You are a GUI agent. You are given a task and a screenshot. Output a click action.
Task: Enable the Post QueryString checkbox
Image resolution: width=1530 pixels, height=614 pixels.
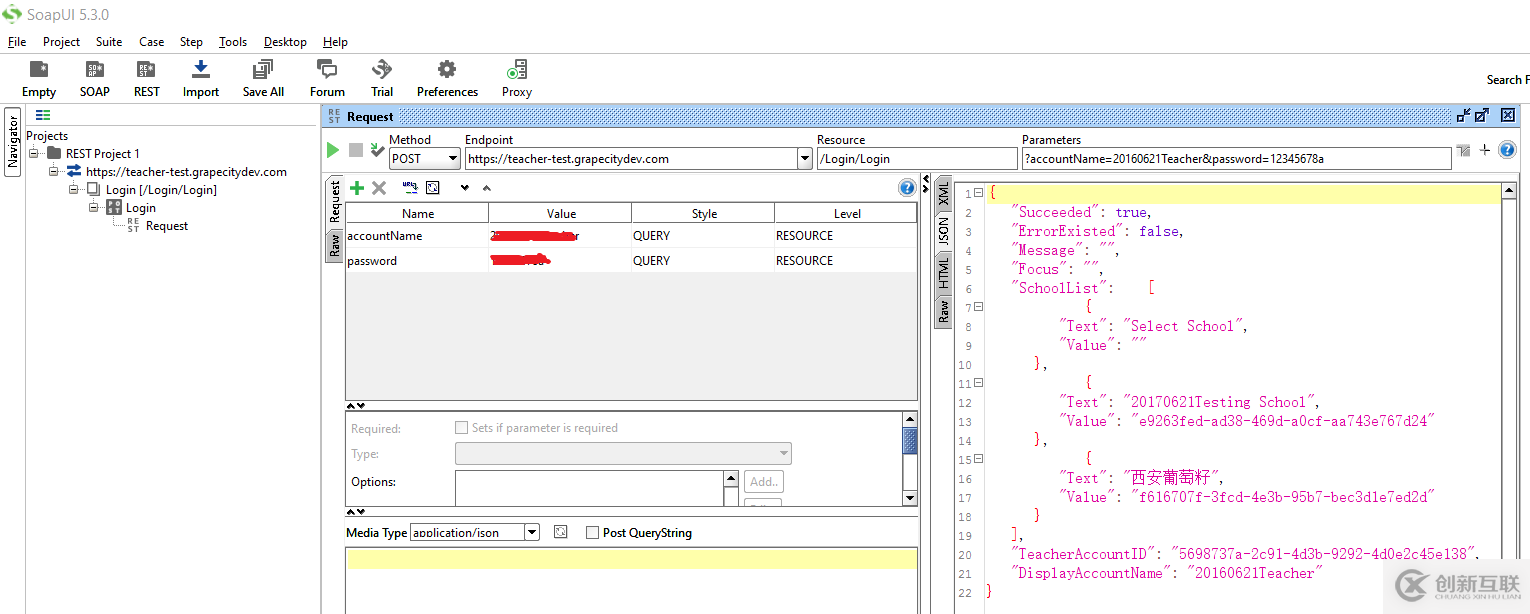click(x=593, y=533)
